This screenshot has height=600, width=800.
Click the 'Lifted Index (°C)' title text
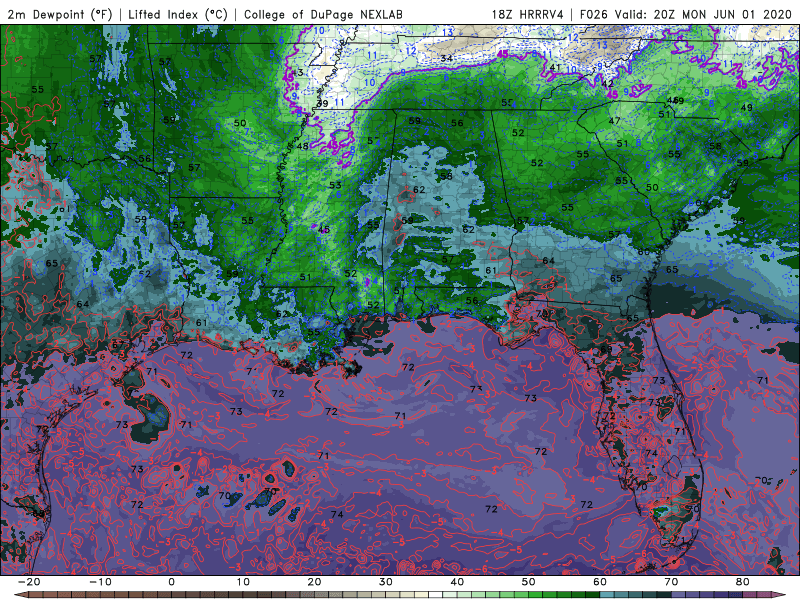[x=178, y=14]
